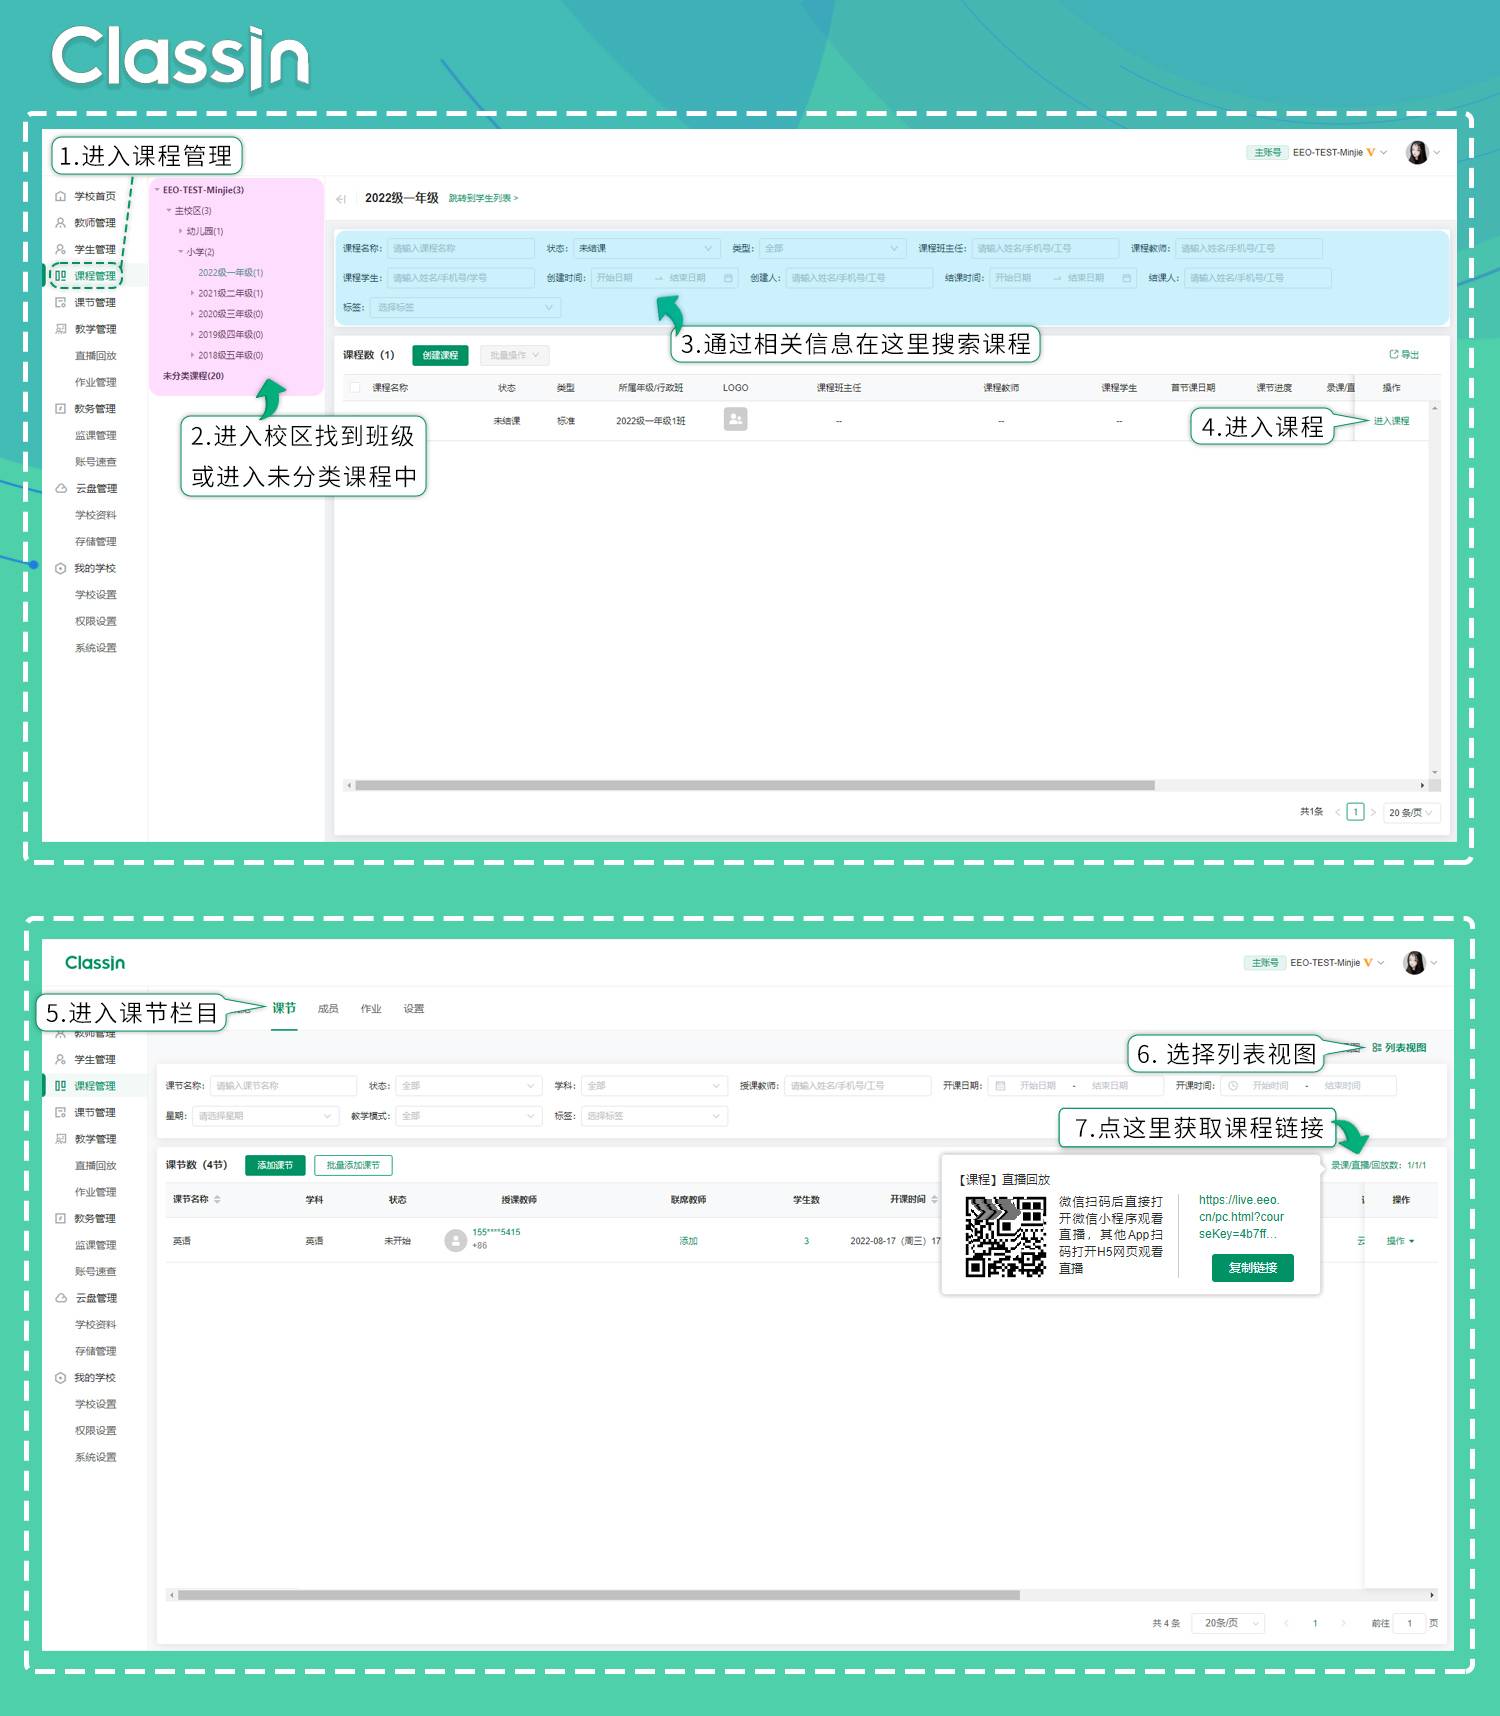Click the sort icon next to 课节名称 header
1500x1716 pixels.
(x=217, y=1199)
